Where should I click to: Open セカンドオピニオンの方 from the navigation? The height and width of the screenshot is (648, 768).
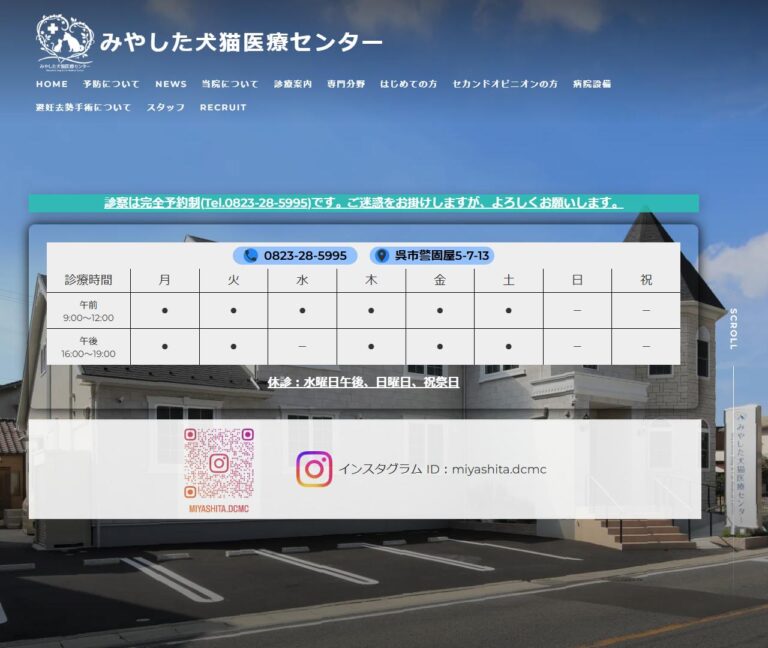tap(505, 84)
